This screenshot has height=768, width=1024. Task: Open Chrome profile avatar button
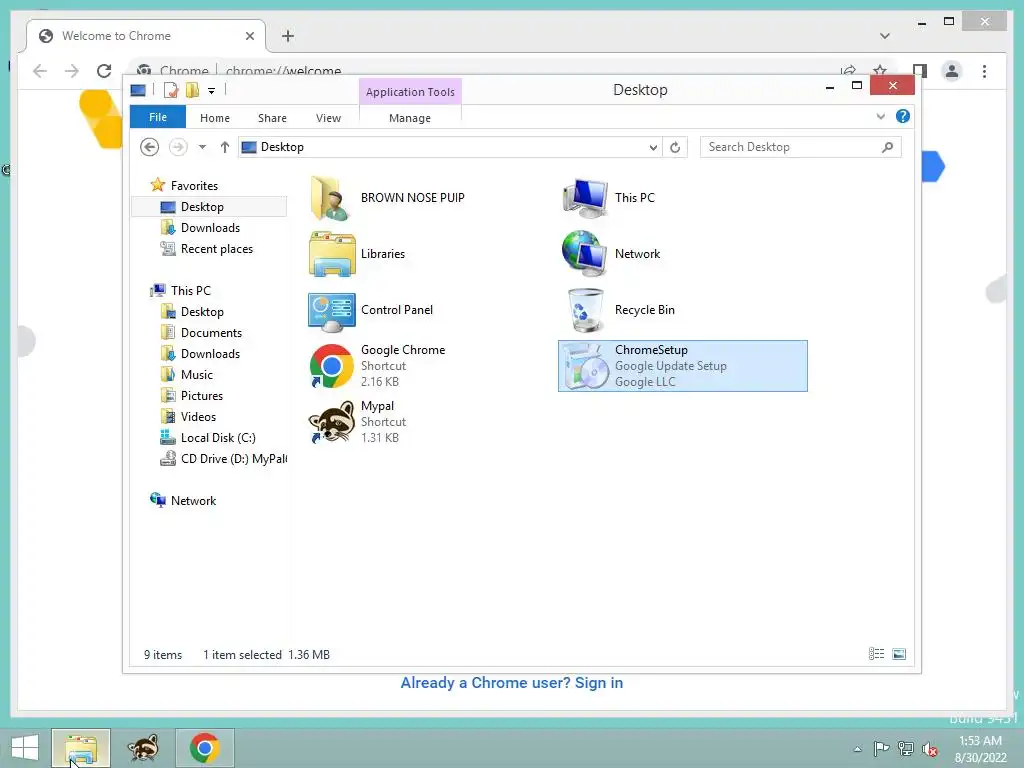tap(952, 71)
